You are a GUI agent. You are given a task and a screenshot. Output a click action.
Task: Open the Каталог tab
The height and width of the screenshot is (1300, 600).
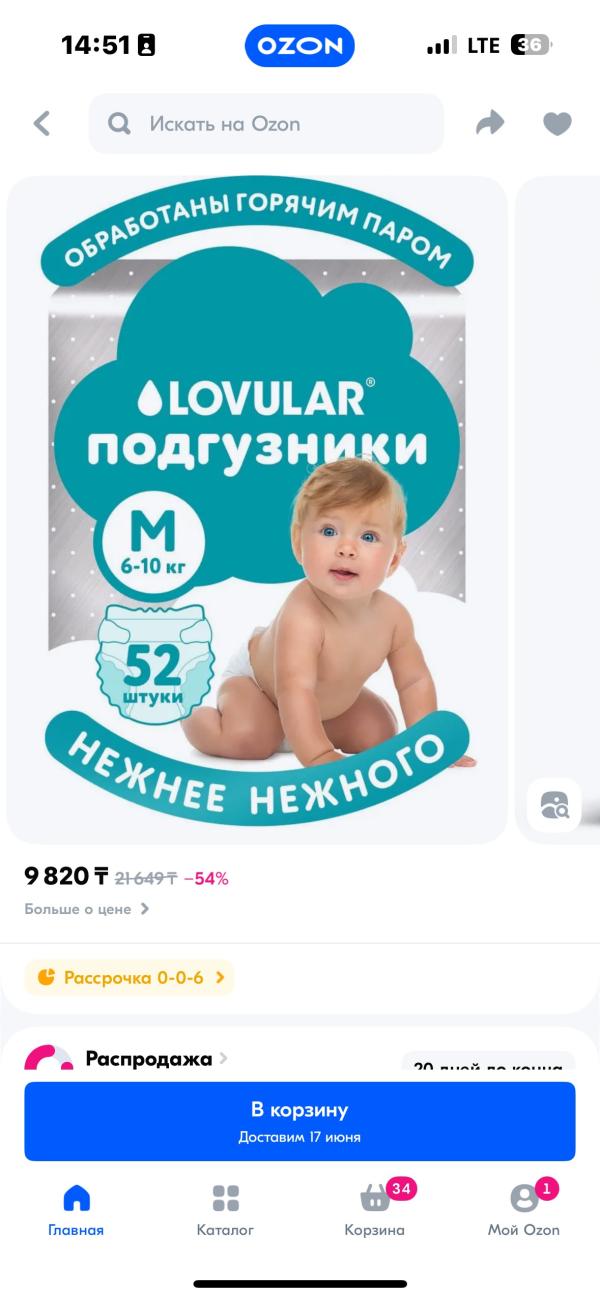point(225,1210)
